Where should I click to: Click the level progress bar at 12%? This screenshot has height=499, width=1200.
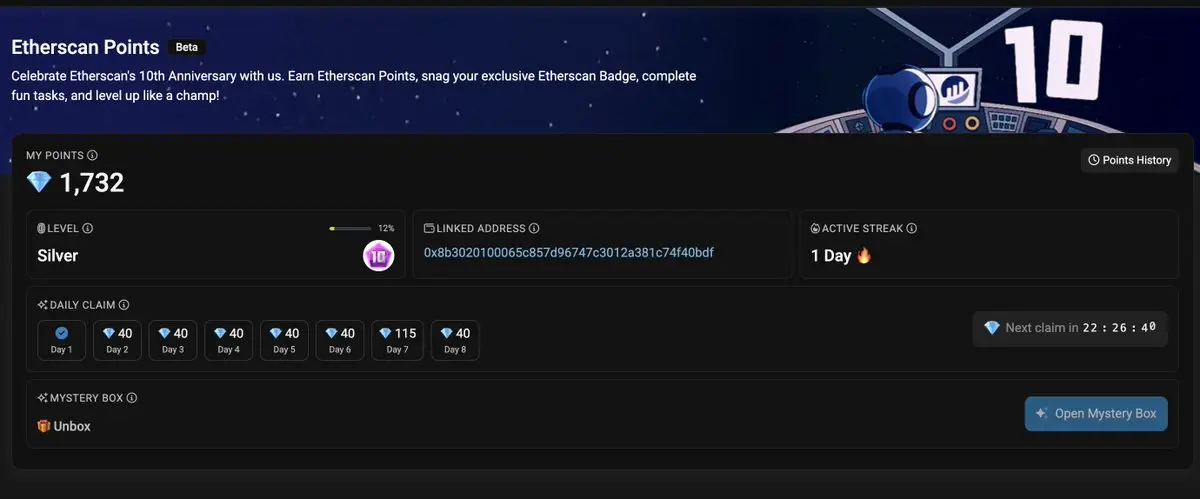pos(349,229)
